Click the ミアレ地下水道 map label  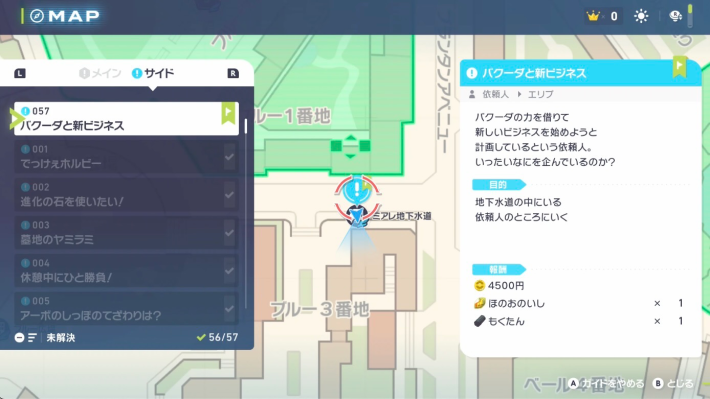401,216
